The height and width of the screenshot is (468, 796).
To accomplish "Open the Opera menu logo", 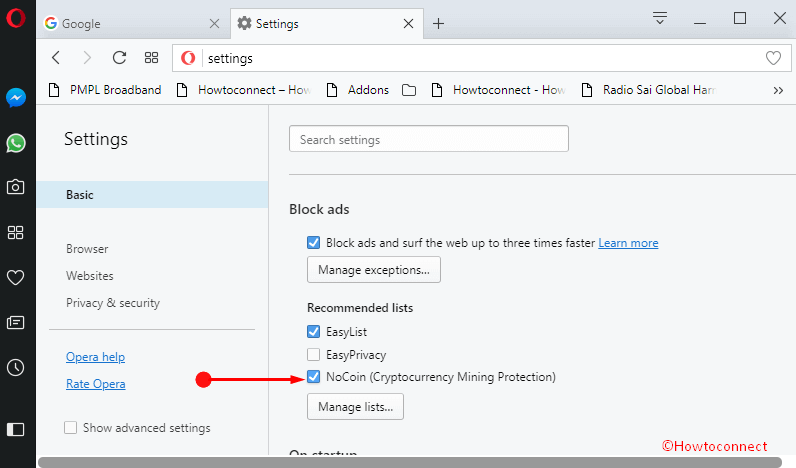I will point(16,18).
